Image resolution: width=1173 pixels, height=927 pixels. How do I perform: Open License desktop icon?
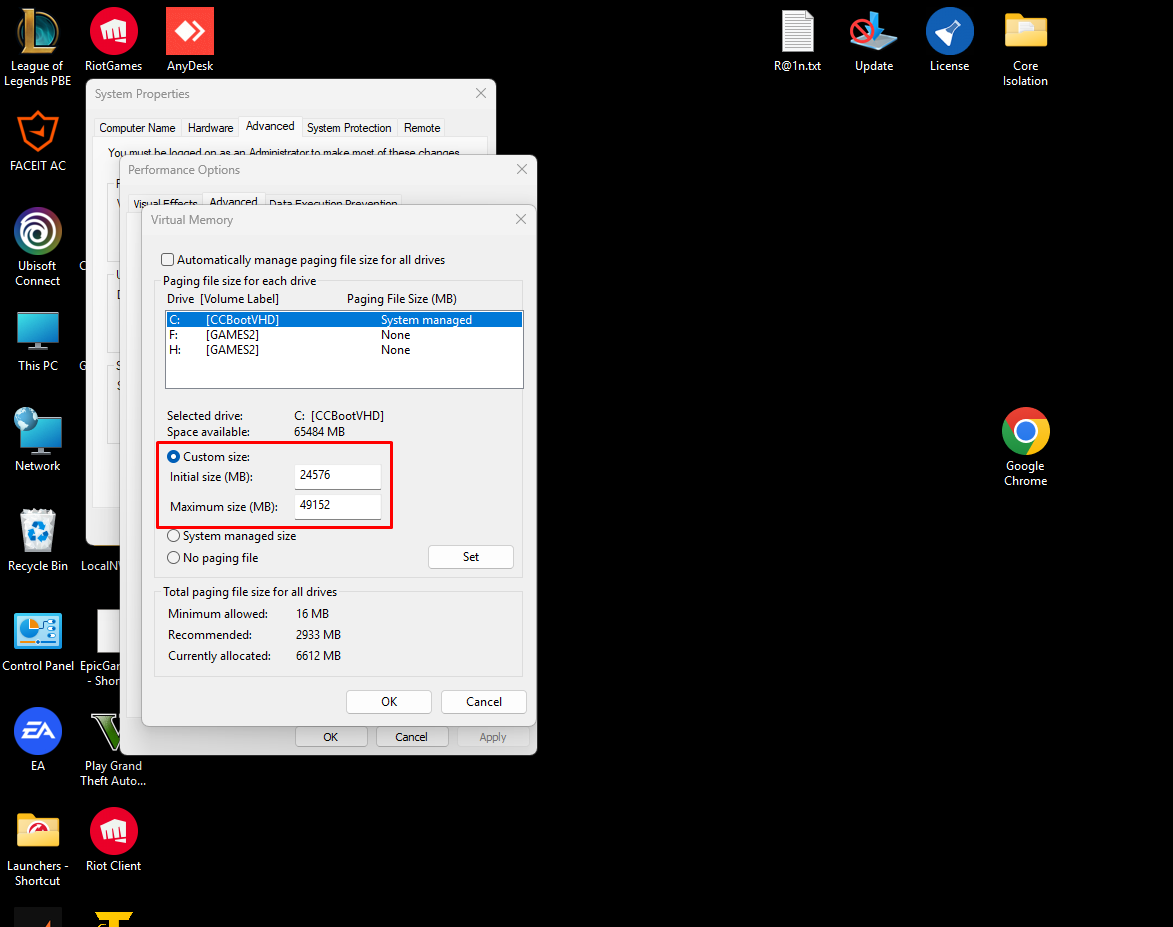click(949, 40)
